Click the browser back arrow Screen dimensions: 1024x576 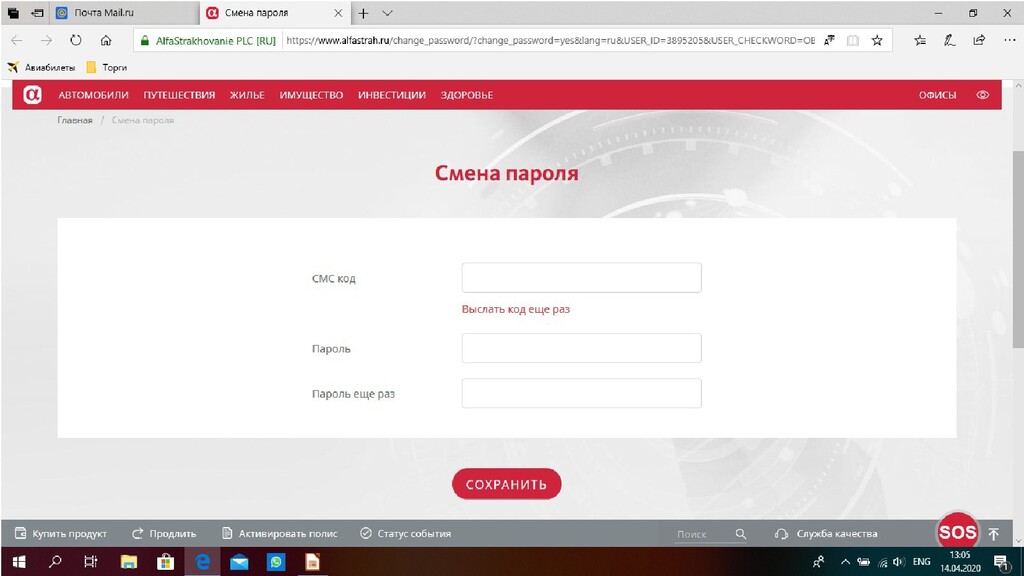17,40
